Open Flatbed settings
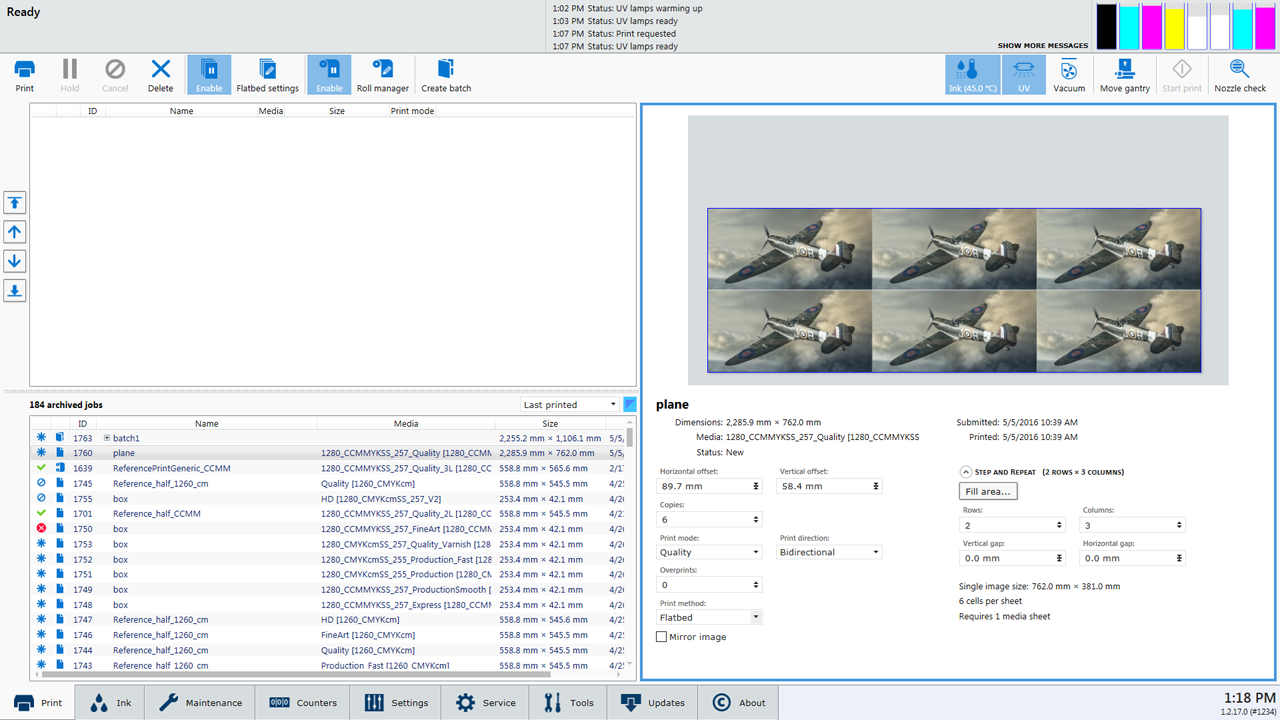The image size is (1280, 720). (x=267, y=75)
